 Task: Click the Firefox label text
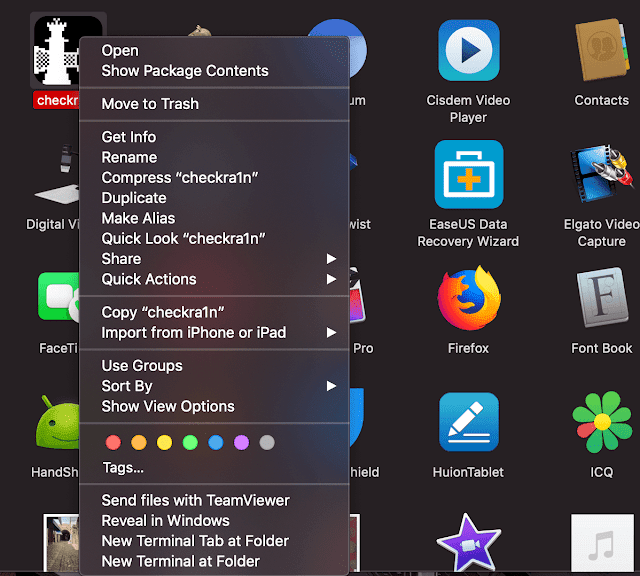tap(468, 349)
